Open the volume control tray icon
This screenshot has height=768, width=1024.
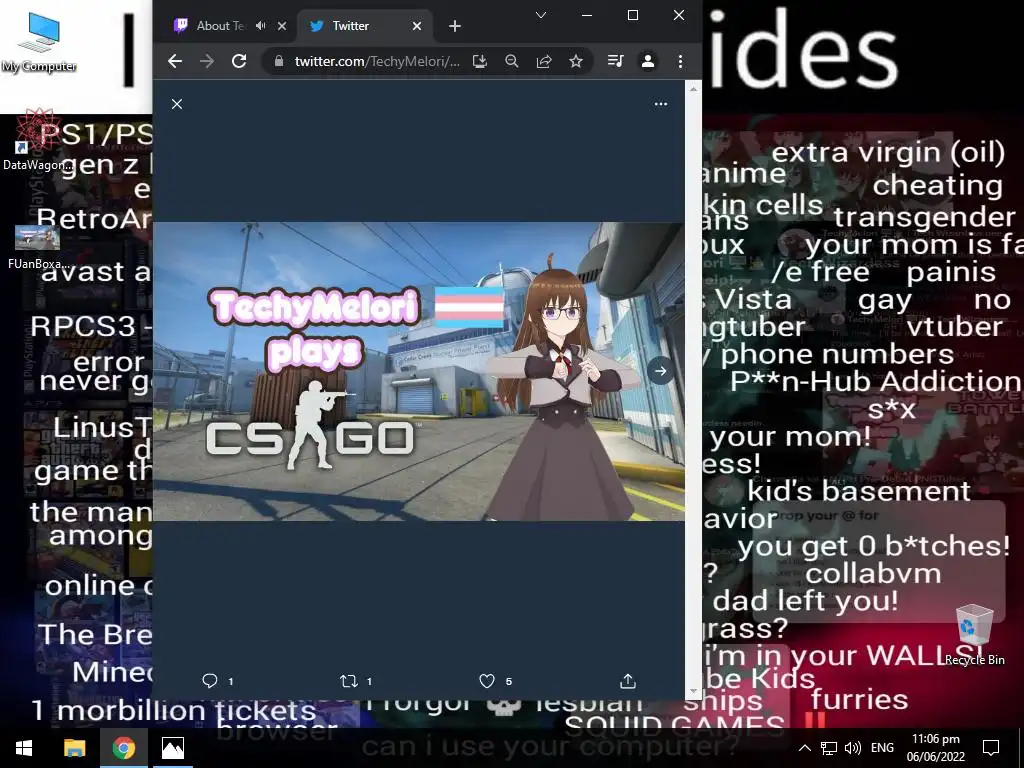point(852,748)
